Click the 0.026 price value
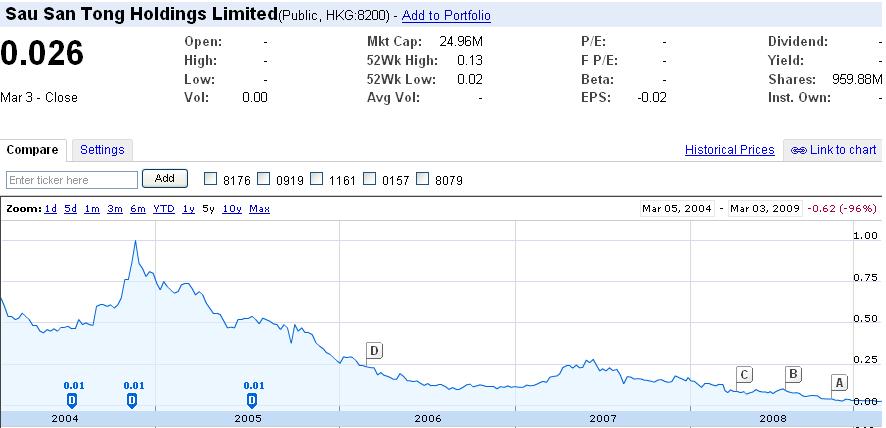The width and height of the screenshot is (886, 428). (x=42, y=54)
